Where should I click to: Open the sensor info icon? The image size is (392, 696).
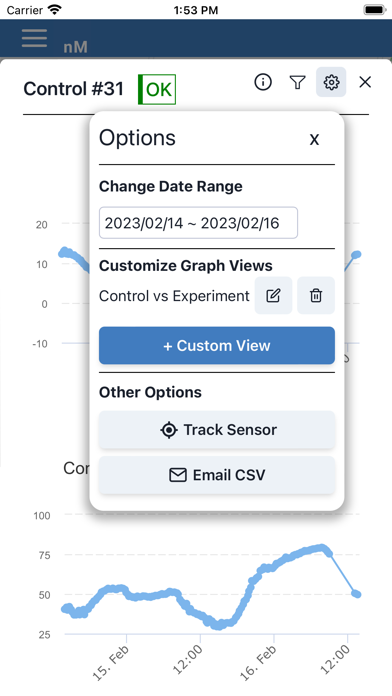coord(263,82)
